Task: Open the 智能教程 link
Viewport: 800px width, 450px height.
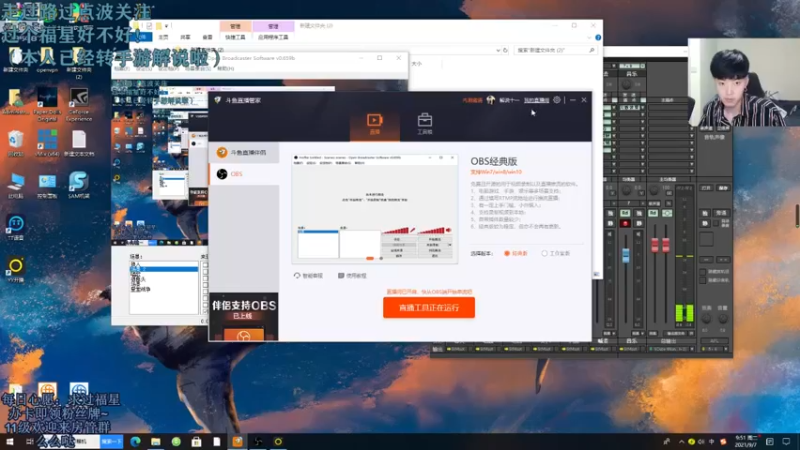Action: coord(309,276)
